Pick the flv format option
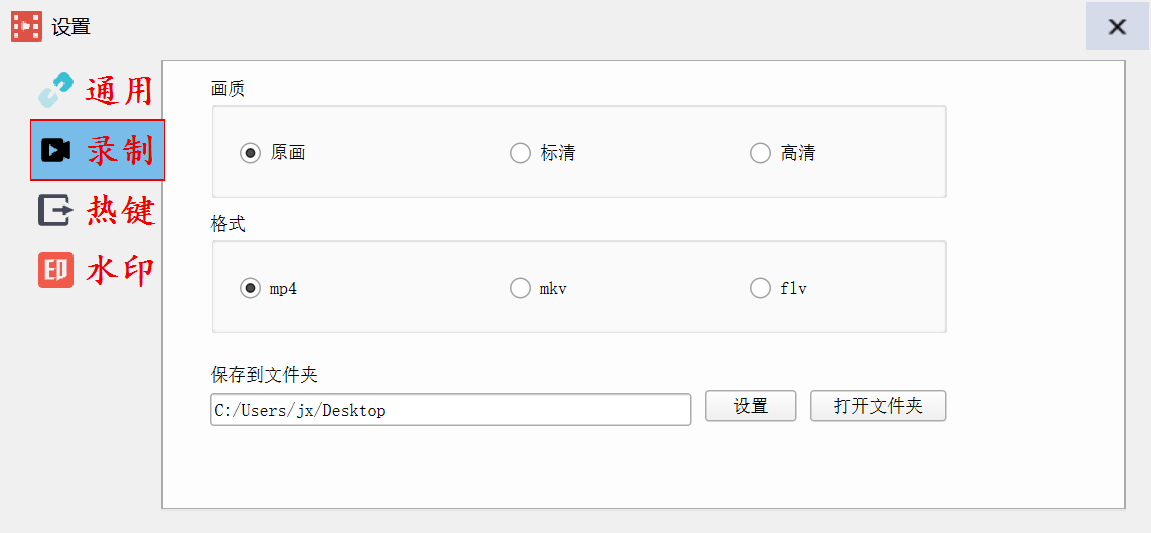1151x533 pixels. (760, 288)
